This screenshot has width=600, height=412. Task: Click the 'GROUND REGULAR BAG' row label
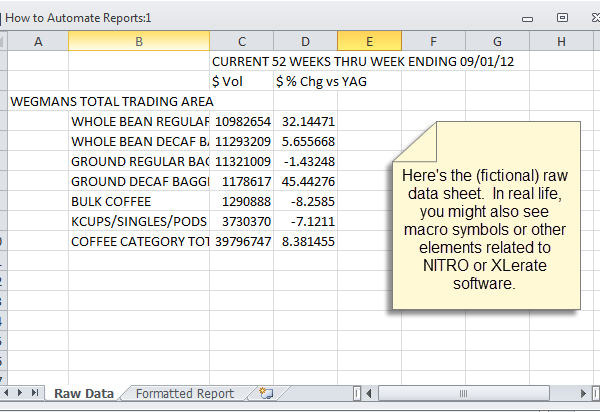(139, 161)
